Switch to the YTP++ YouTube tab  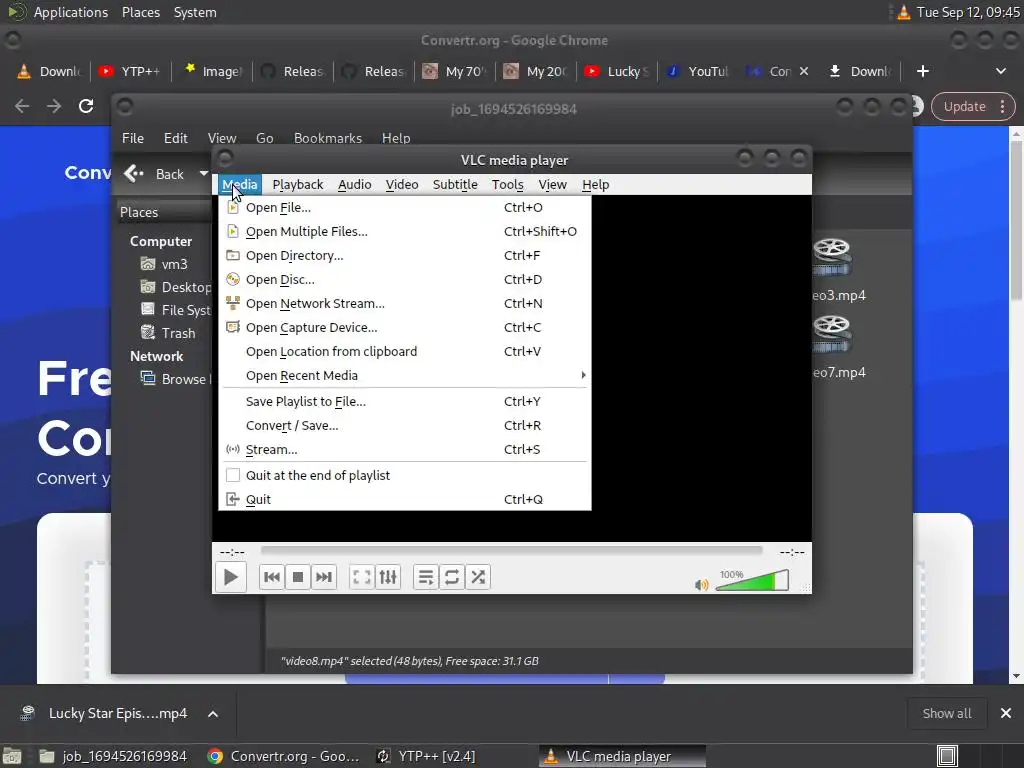130,71
